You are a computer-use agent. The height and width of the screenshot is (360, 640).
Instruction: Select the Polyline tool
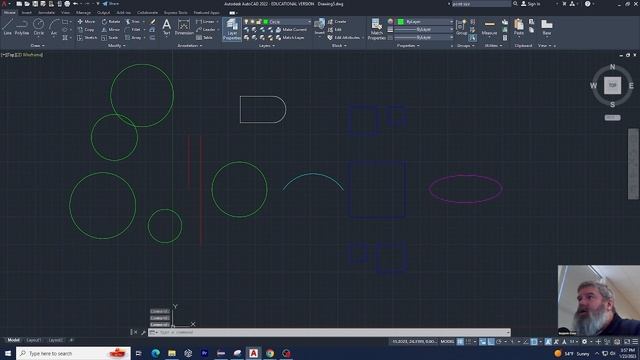[22, 27]
